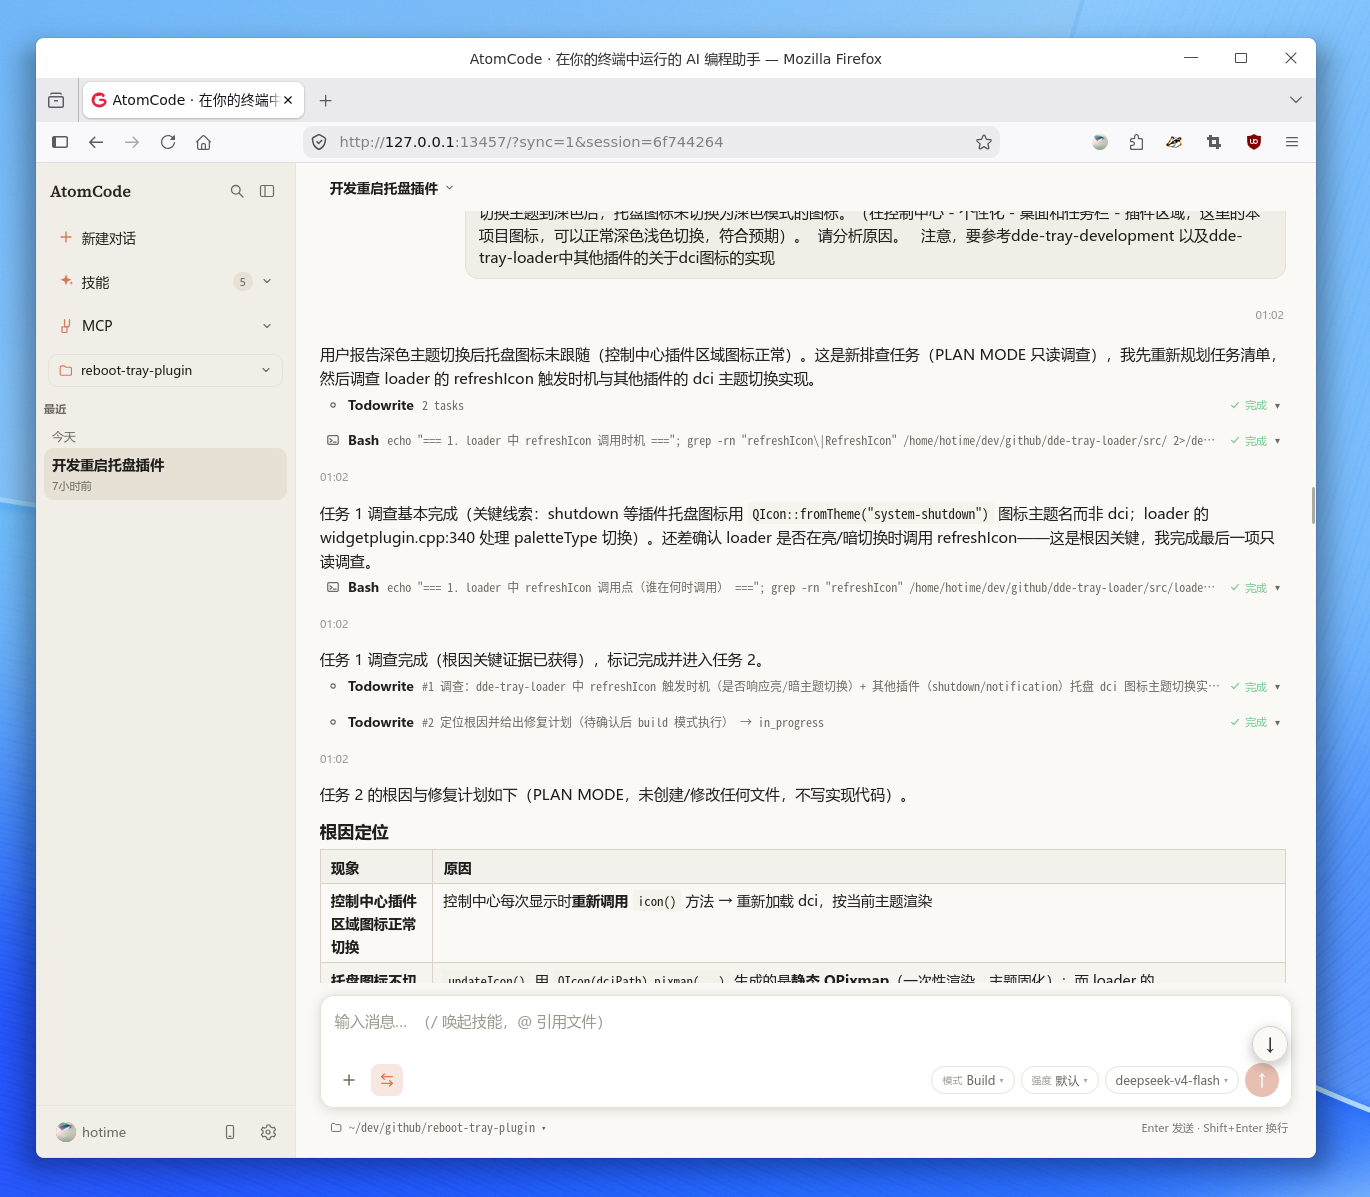
Task: Send the message with the arrow button
Action: tap(1262, 1080)
